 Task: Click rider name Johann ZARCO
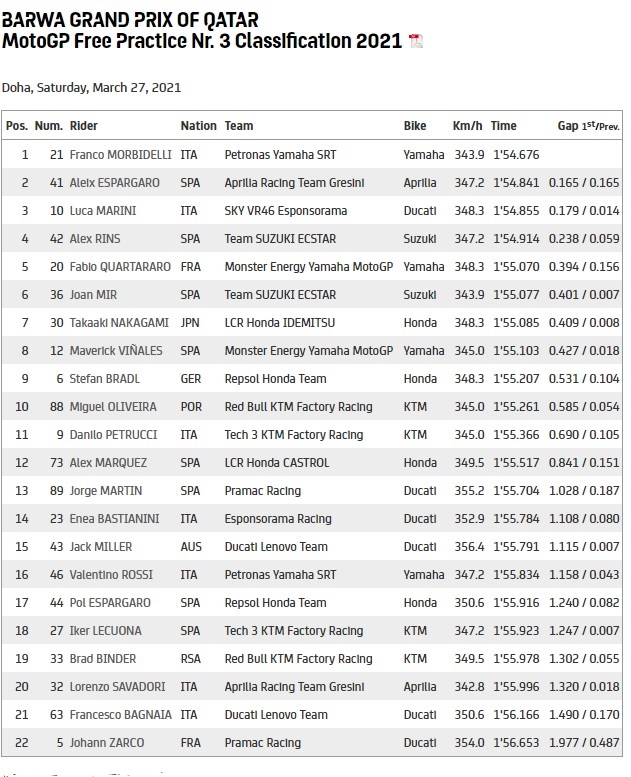point(106,743)
